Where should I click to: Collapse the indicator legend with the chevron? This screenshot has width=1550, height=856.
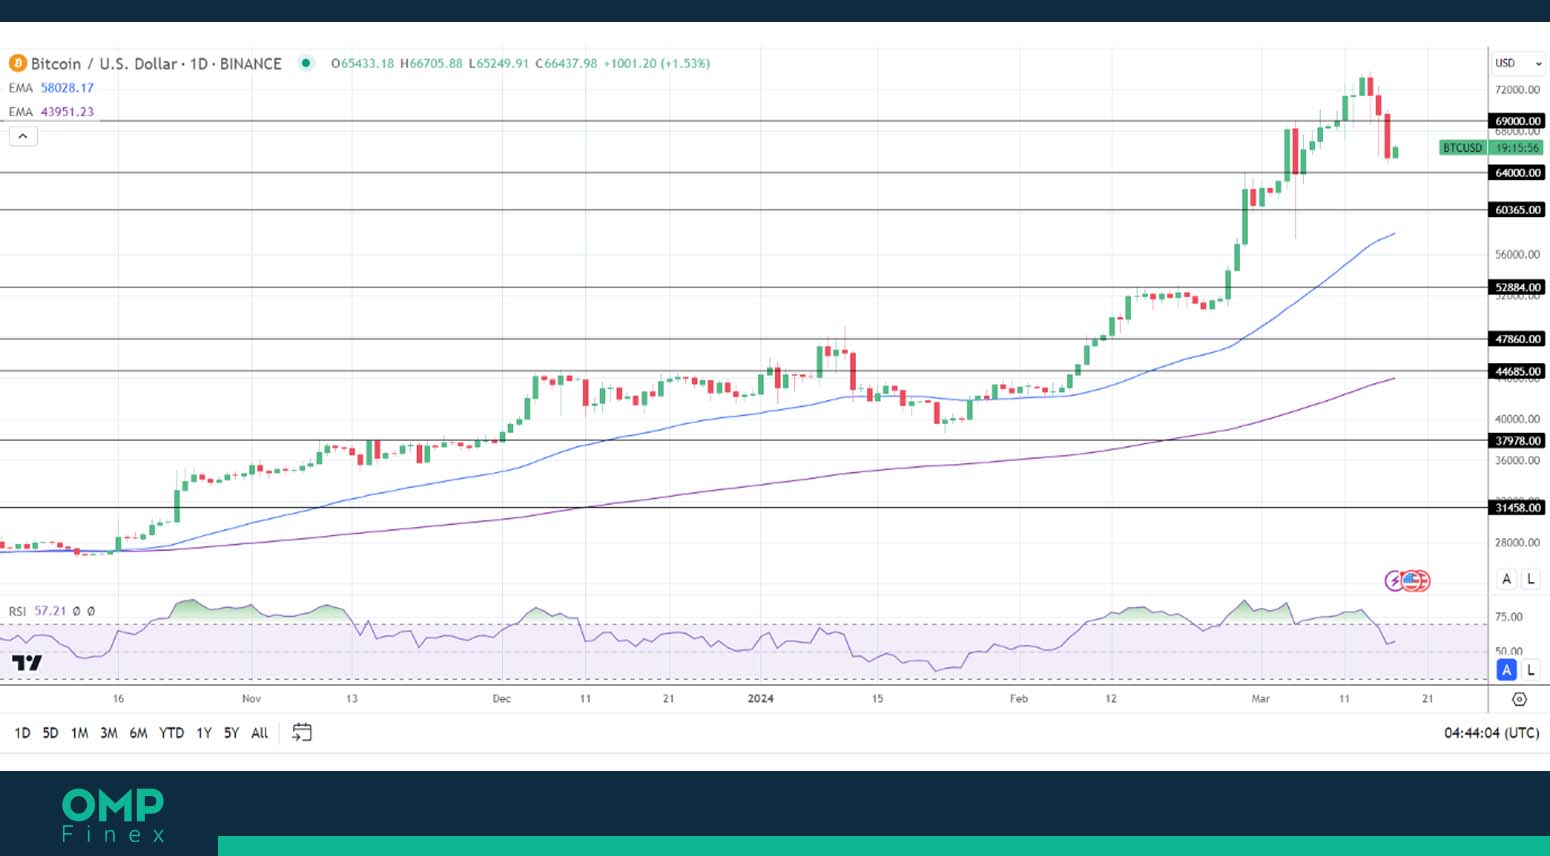[x=23, y=136]
